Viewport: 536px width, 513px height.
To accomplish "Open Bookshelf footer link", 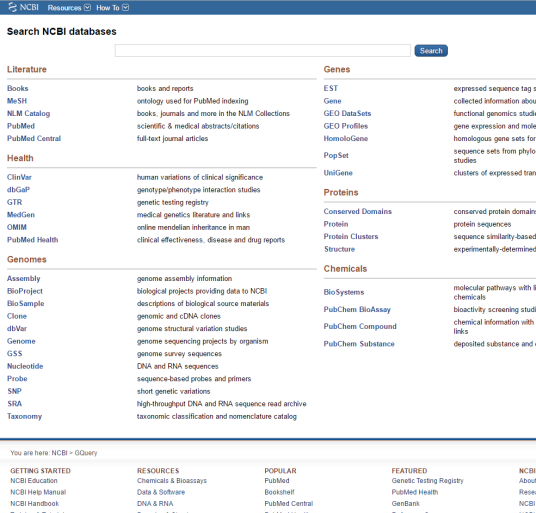I will 279,492.
